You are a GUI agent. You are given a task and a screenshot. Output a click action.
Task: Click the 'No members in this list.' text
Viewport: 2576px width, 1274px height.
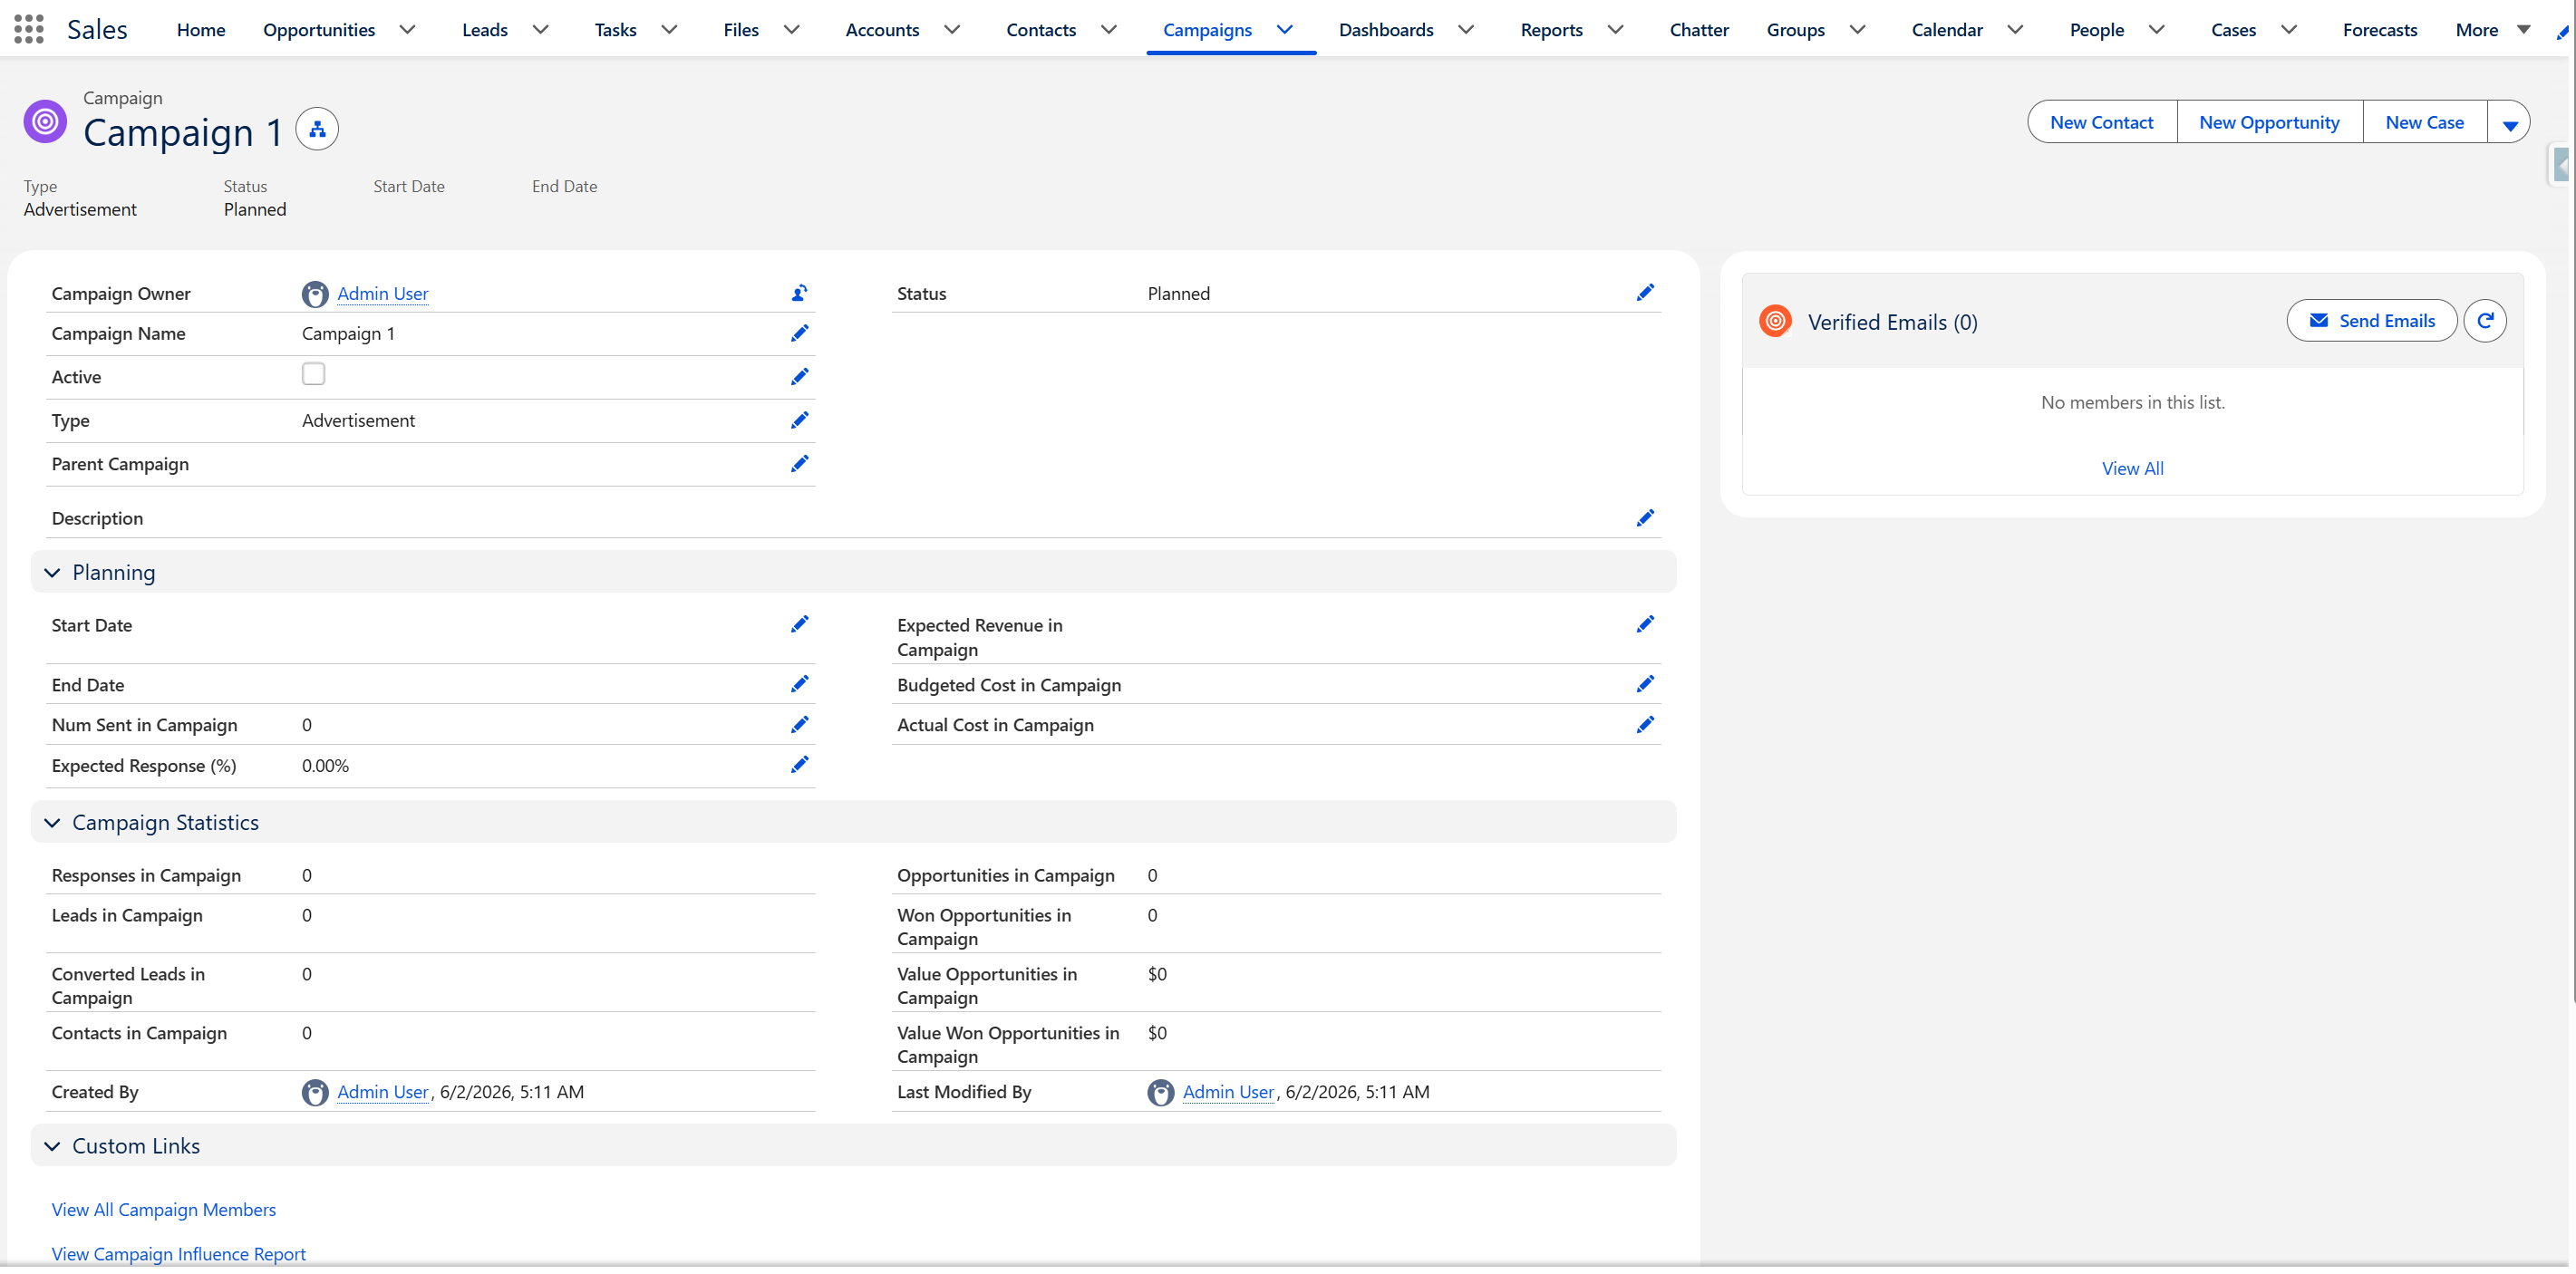coord(2133,403)
